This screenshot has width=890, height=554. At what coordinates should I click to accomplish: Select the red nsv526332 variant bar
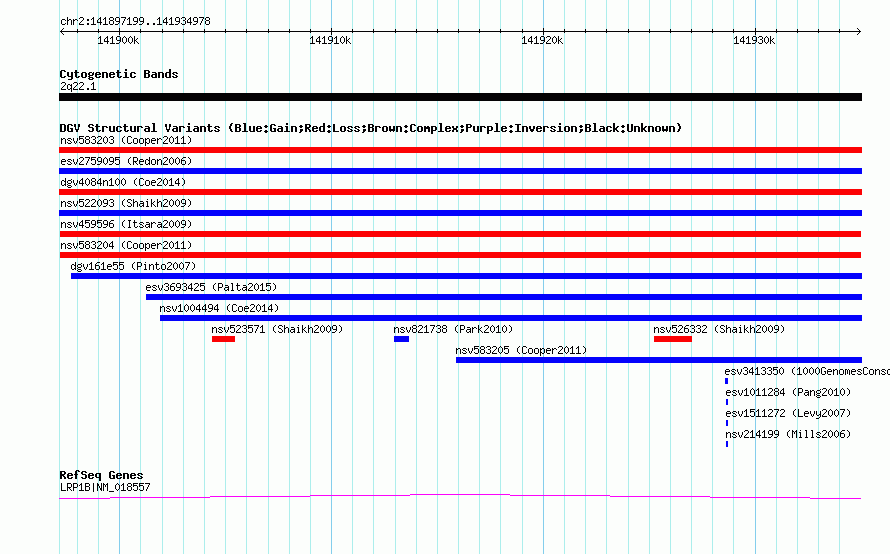click(x=673, y=339)
